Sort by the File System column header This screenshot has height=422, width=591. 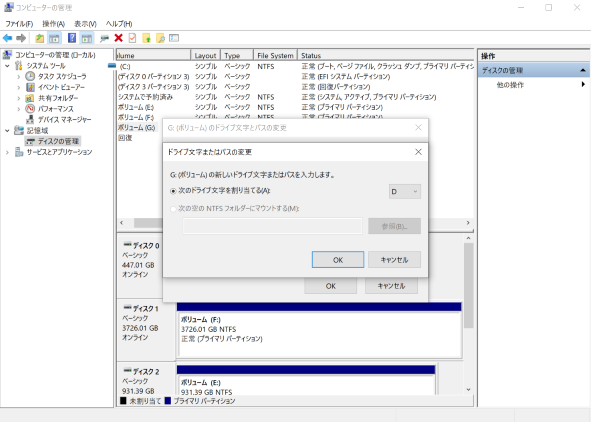point(276,55)
